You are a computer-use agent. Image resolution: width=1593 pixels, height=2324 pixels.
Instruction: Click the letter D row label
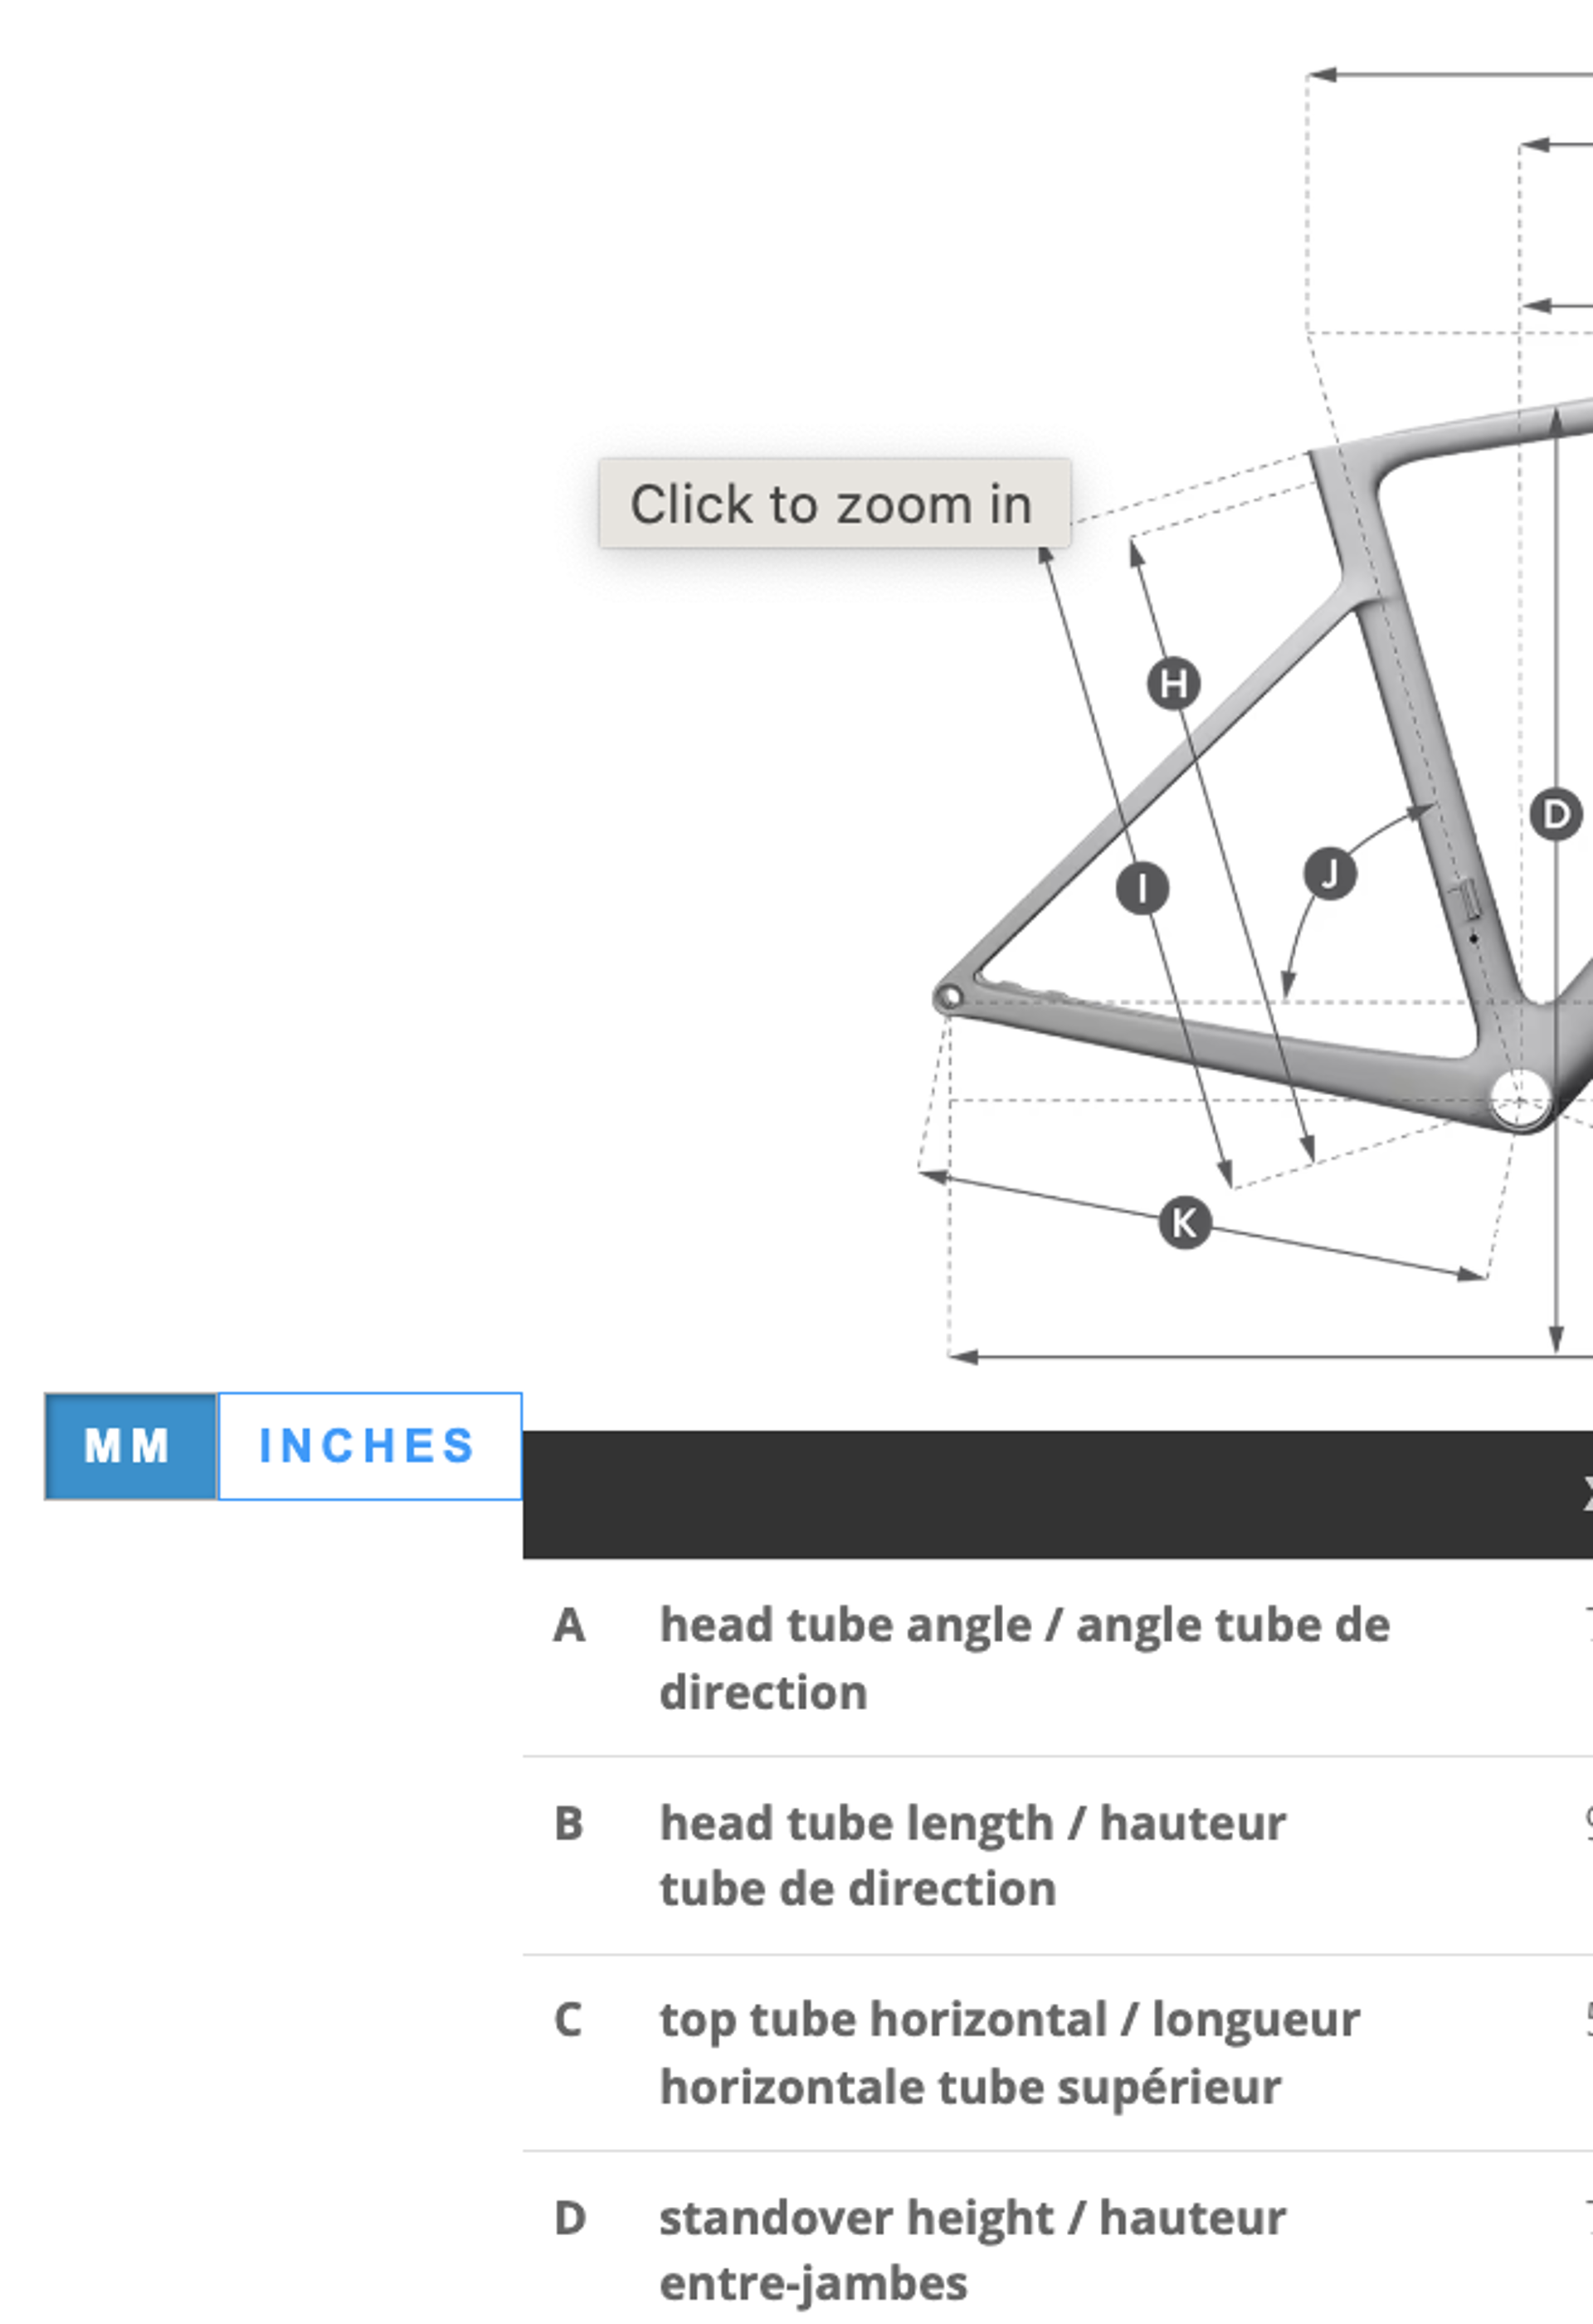tap(570, 2218)
